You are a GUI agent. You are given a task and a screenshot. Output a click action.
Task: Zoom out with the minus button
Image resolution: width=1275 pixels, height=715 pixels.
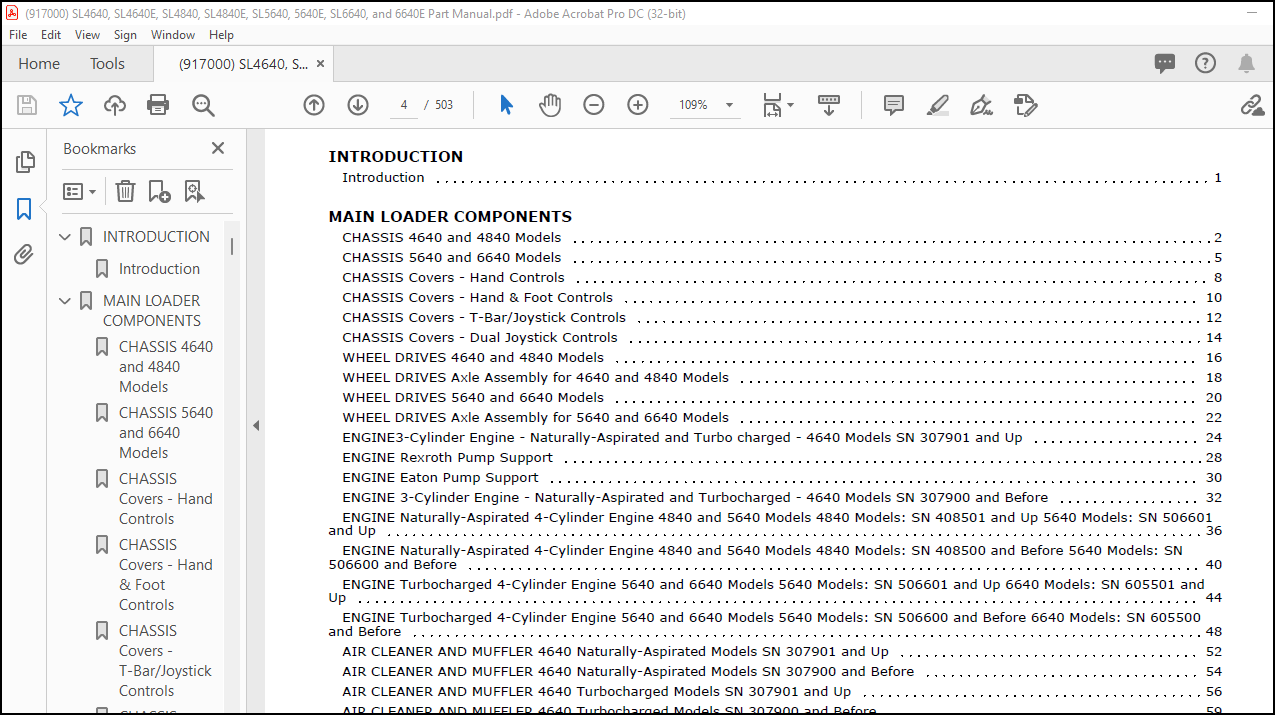click(x=594, y=105)
